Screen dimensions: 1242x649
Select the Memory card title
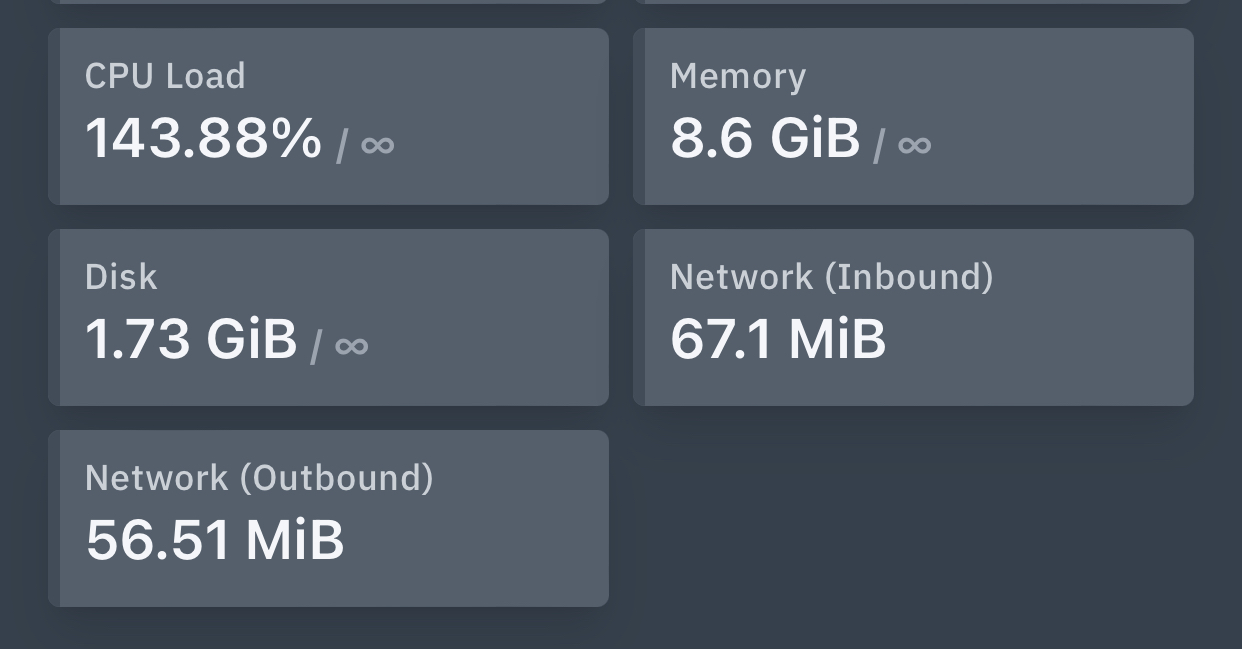[738, 77]
